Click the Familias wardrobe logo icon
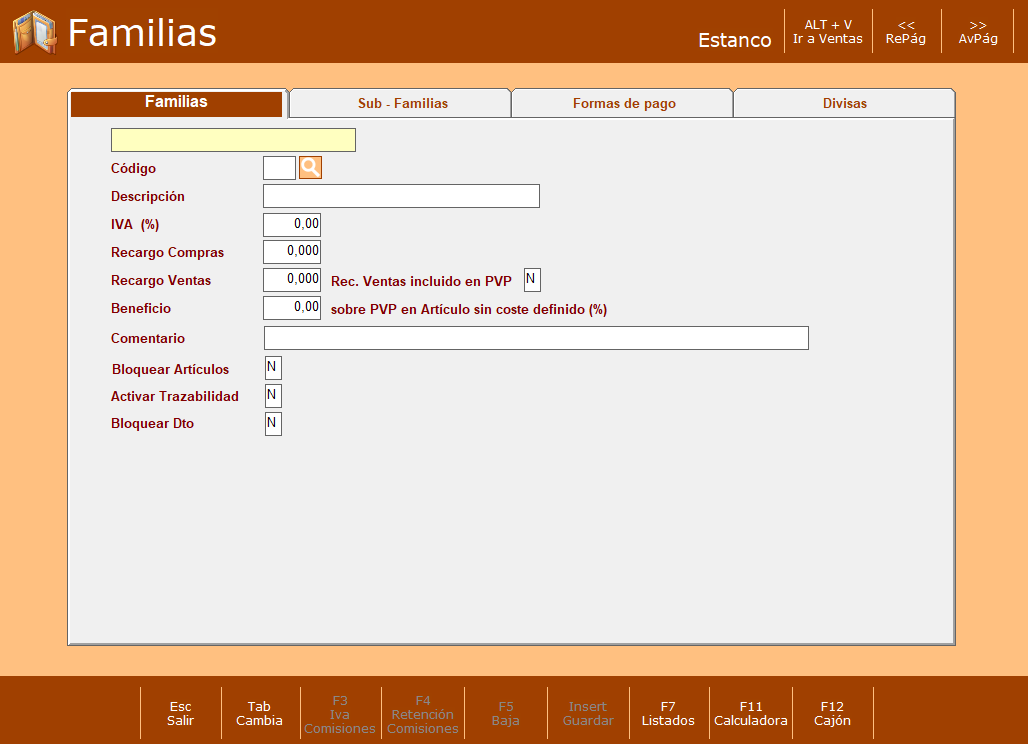This screenshot has height=744, width=1028. coord(35,32)
